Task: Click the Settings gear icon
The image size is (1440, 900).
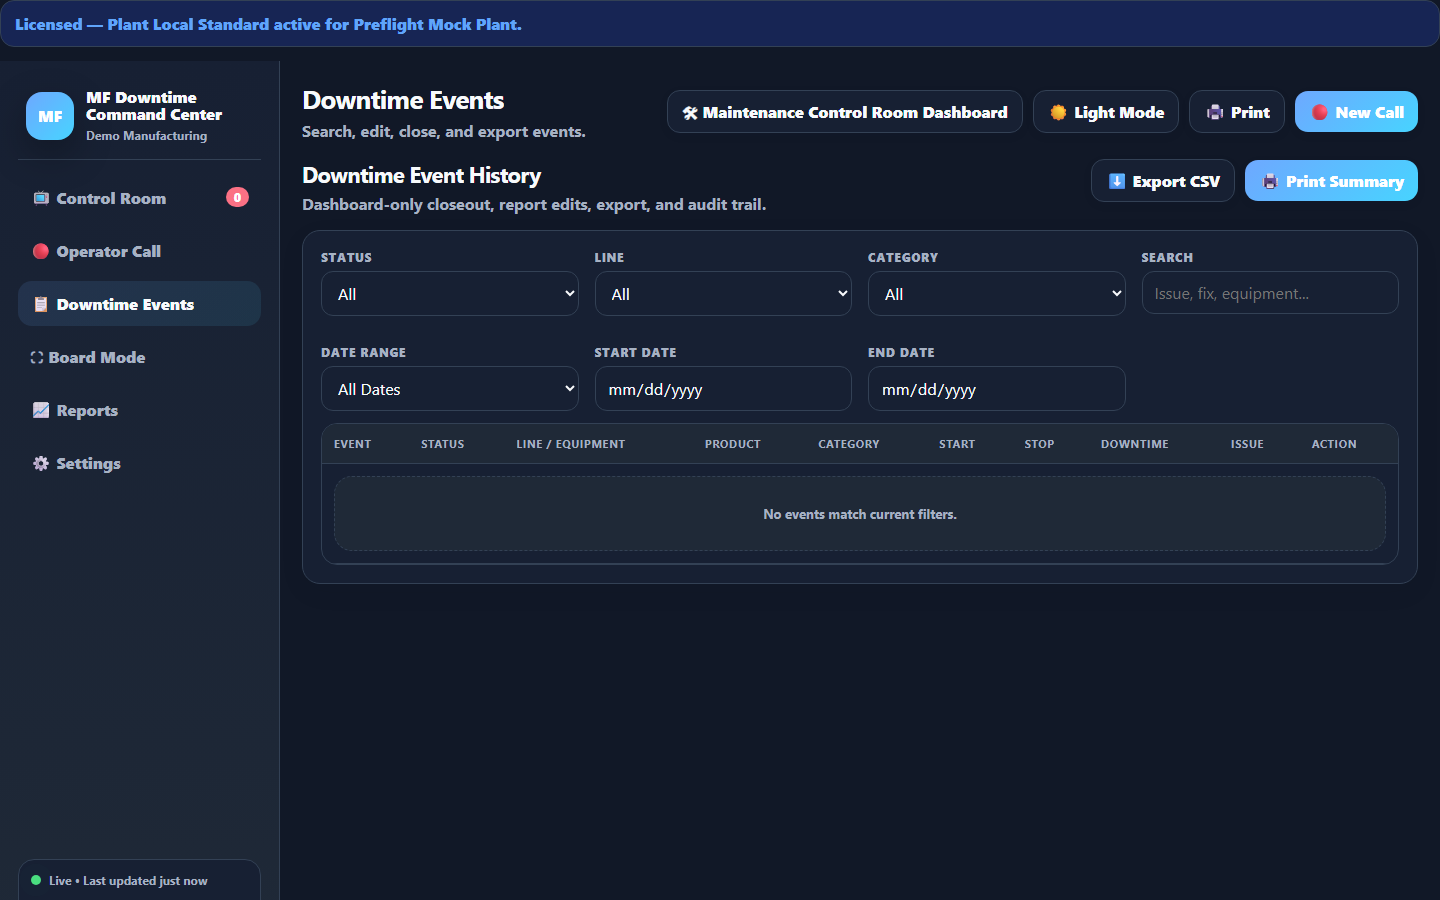Action: pyautogui.click(x=41, y=463)
